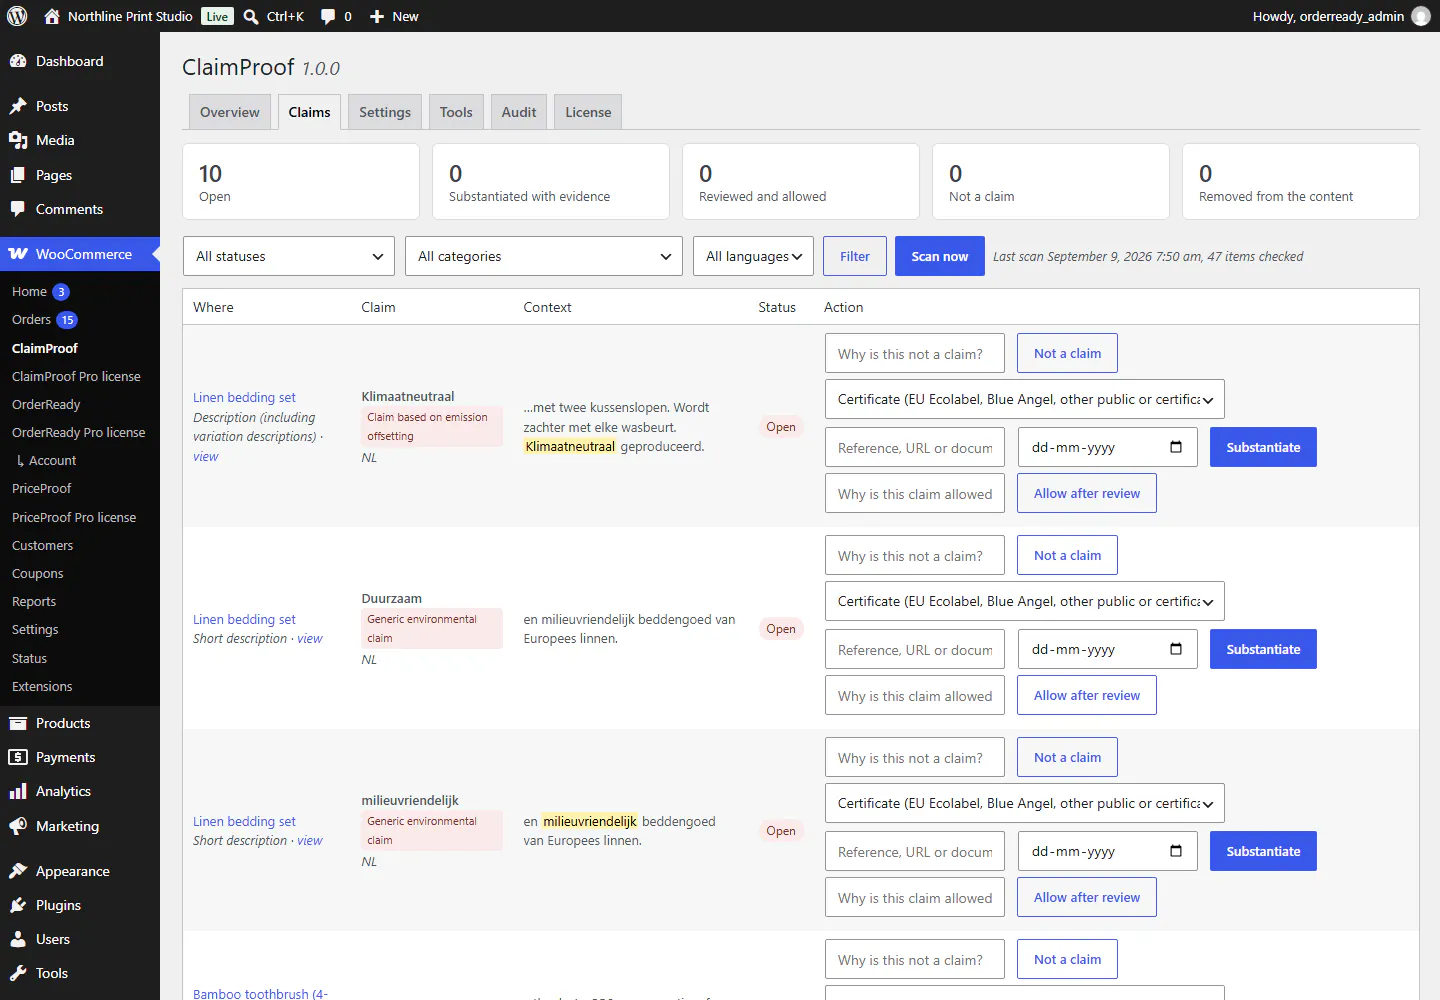Click the Live status badge
This screenshot has width=1440, height=1000.
[217, 16]
